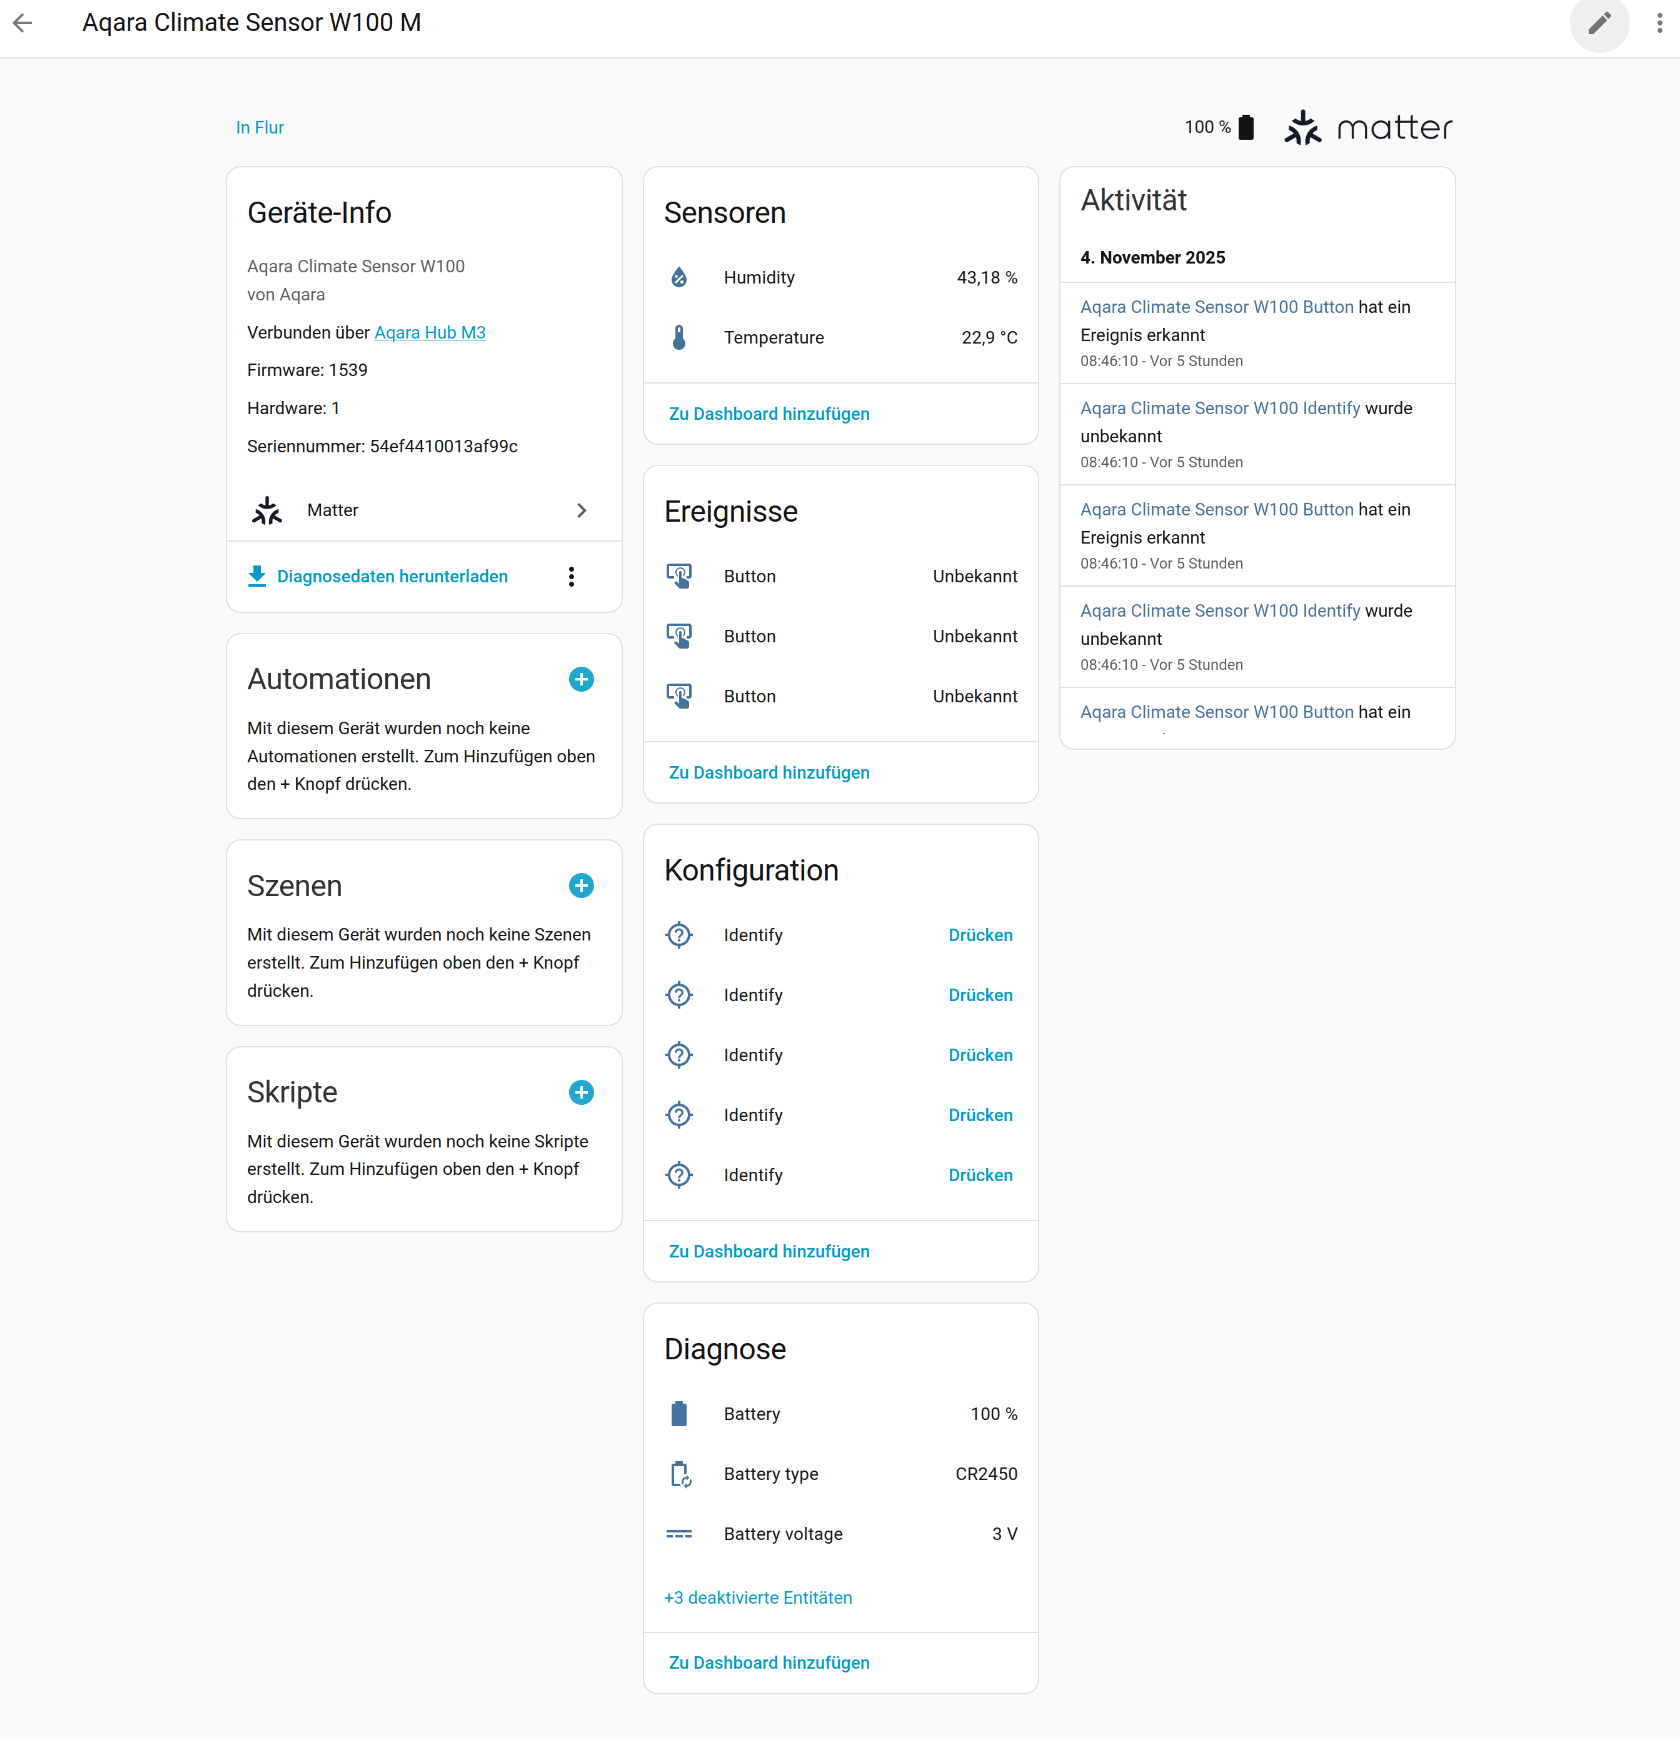
Task: Add a new automation with plus icon
Action: 581,680
